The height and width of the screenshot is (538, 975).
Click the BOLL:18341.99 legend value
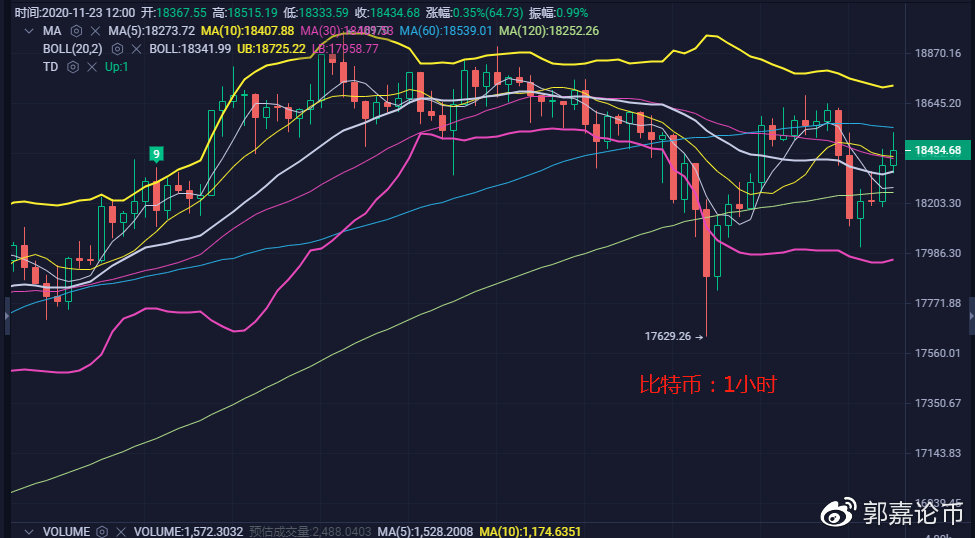point(190,49)
